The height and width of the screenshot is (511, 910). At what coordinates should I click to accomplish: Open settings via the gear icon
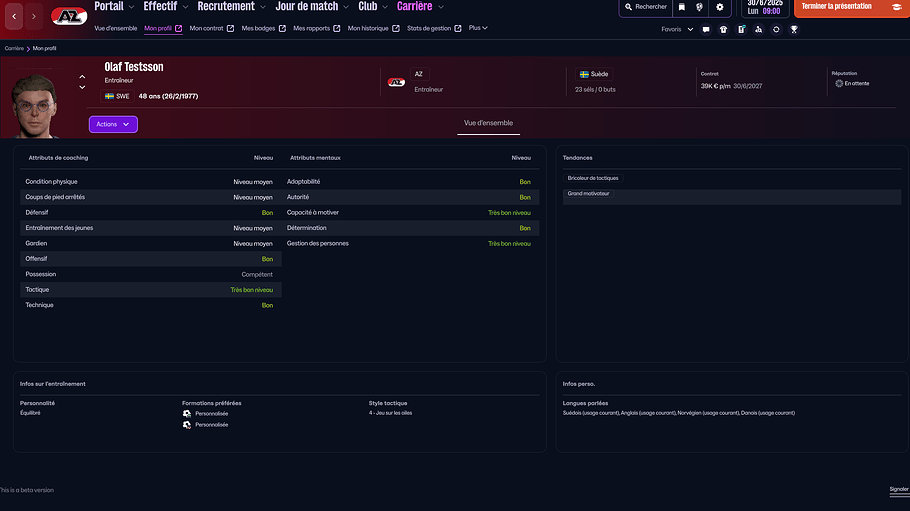[719, 7]
